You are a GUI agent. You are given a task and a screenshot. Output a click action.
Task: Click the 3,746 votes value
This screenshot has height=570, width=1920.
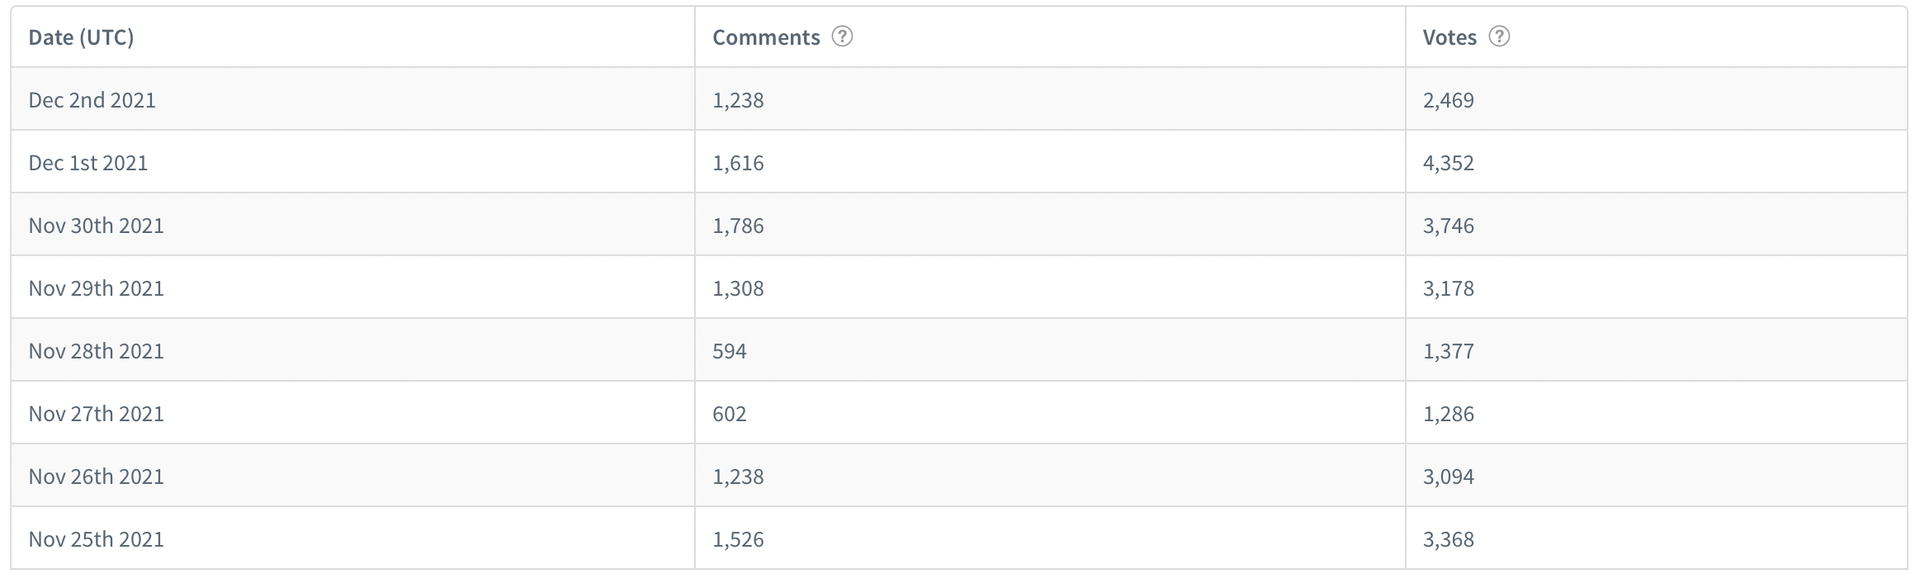pyautogui.click(x=1448, y=226)
